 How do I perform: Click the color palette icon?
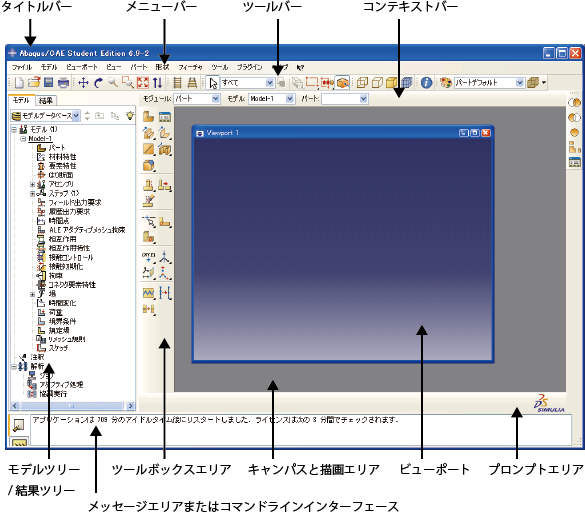click(446, 82)
